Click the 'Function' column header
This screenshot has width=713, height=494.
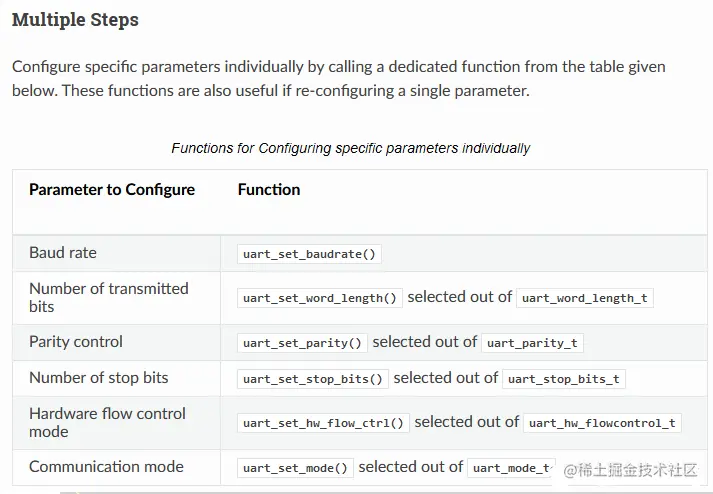tap(269, 189)
